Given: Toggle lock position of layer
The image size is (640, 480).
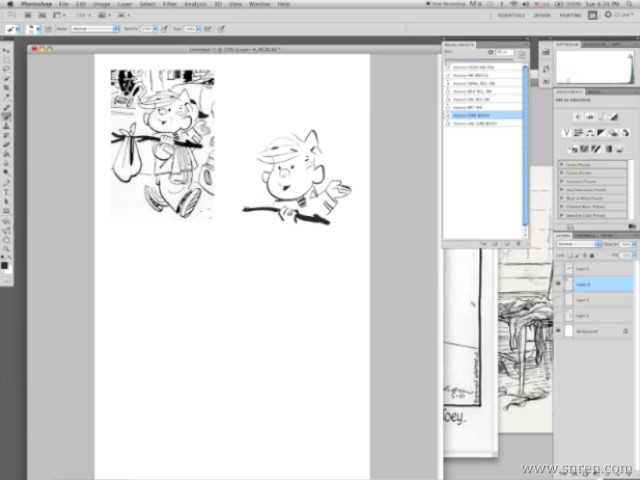Looking at the screenshot, I should click(x=585, y=256).
